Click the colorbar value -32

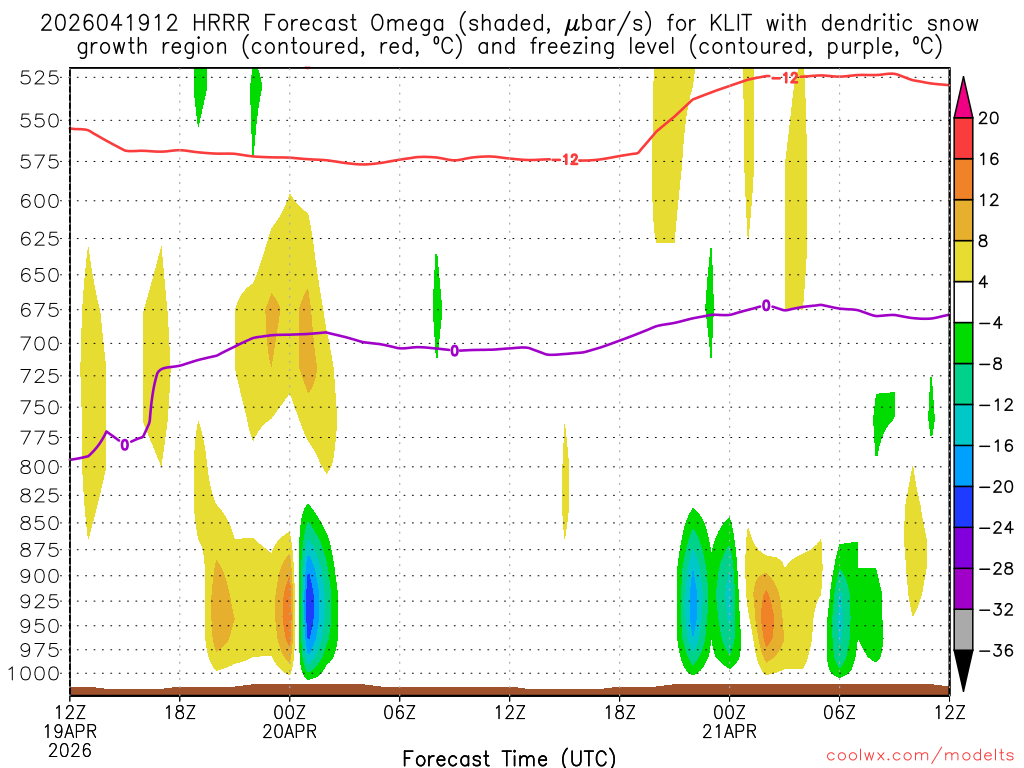996,609
